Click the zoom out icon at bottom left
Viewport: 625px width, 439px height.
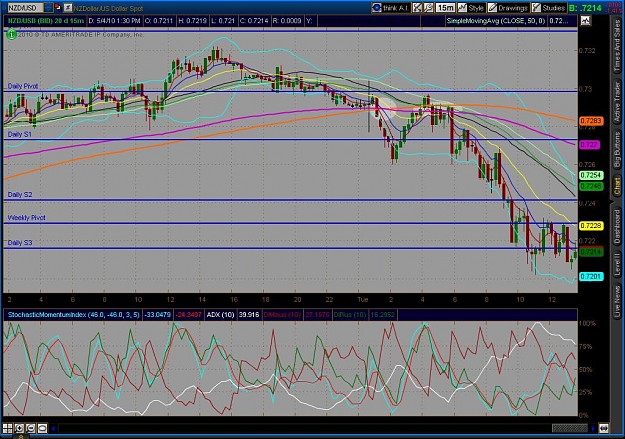click(30, 428)
